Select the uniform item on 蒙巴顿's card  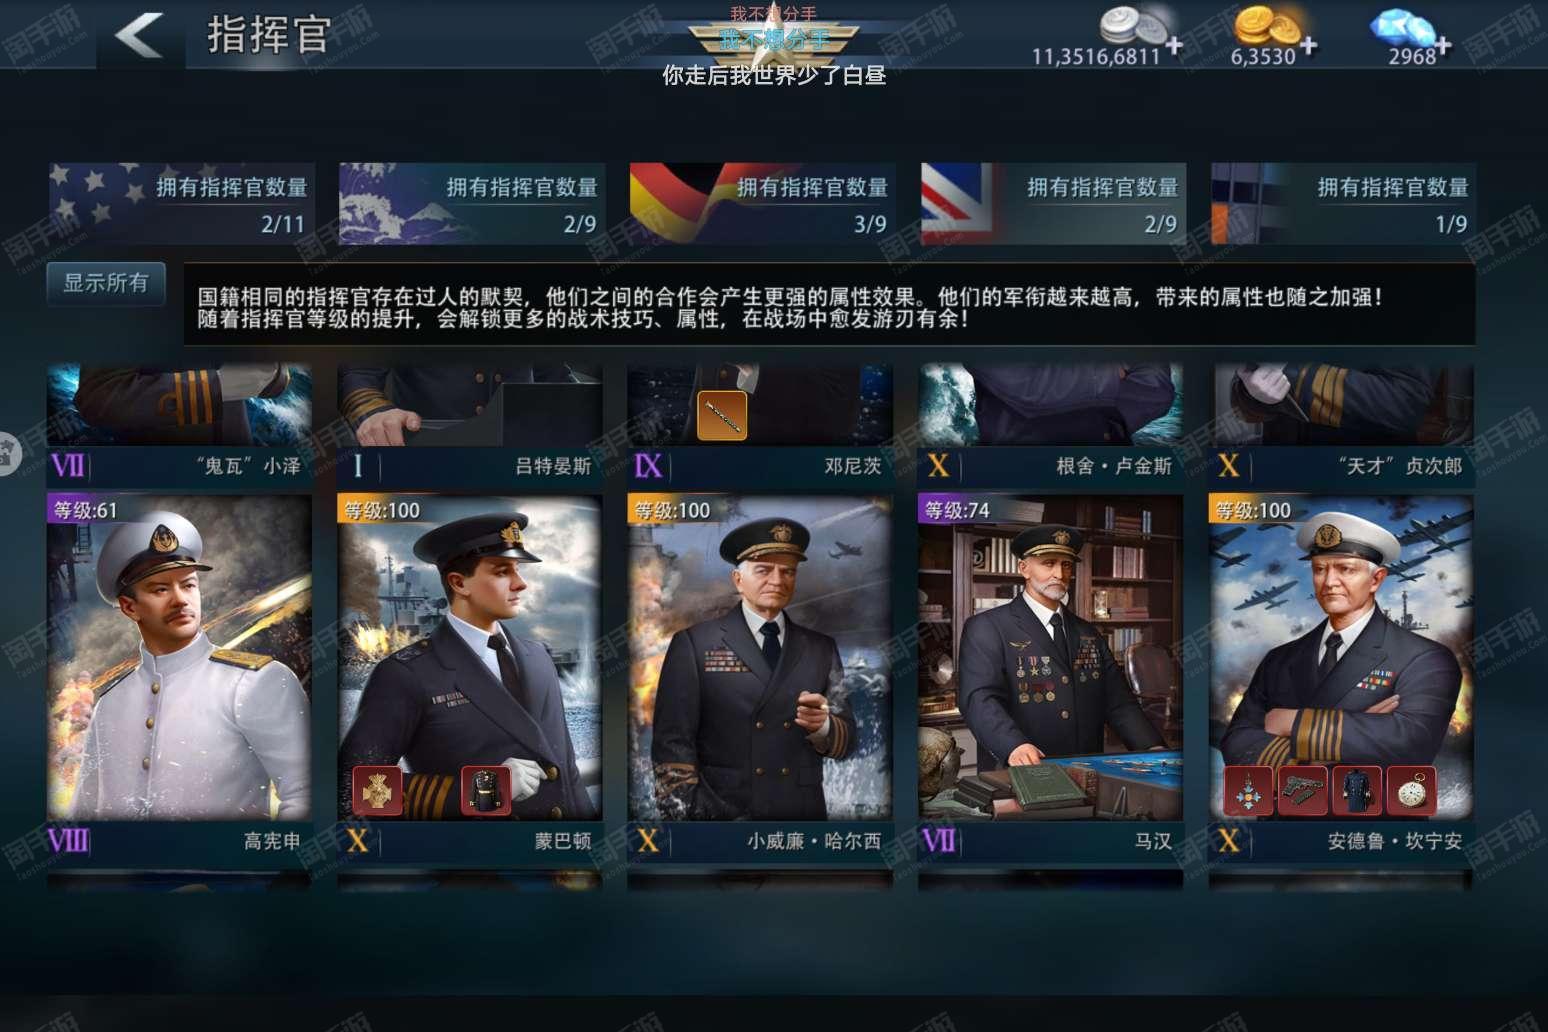click(486, 790)
